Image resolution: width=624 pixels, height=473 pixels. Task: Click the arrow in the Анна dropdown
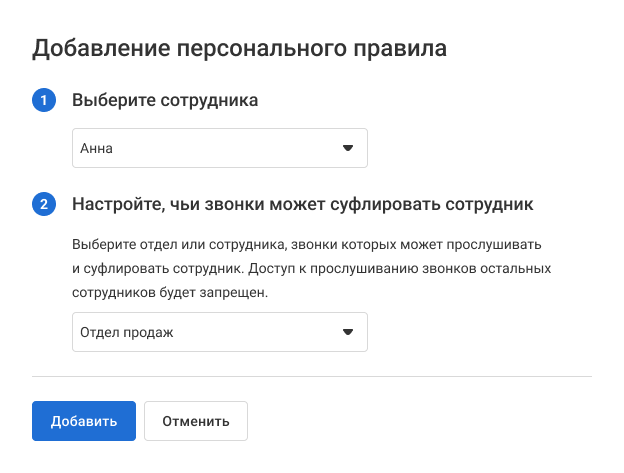click(348, 148)
